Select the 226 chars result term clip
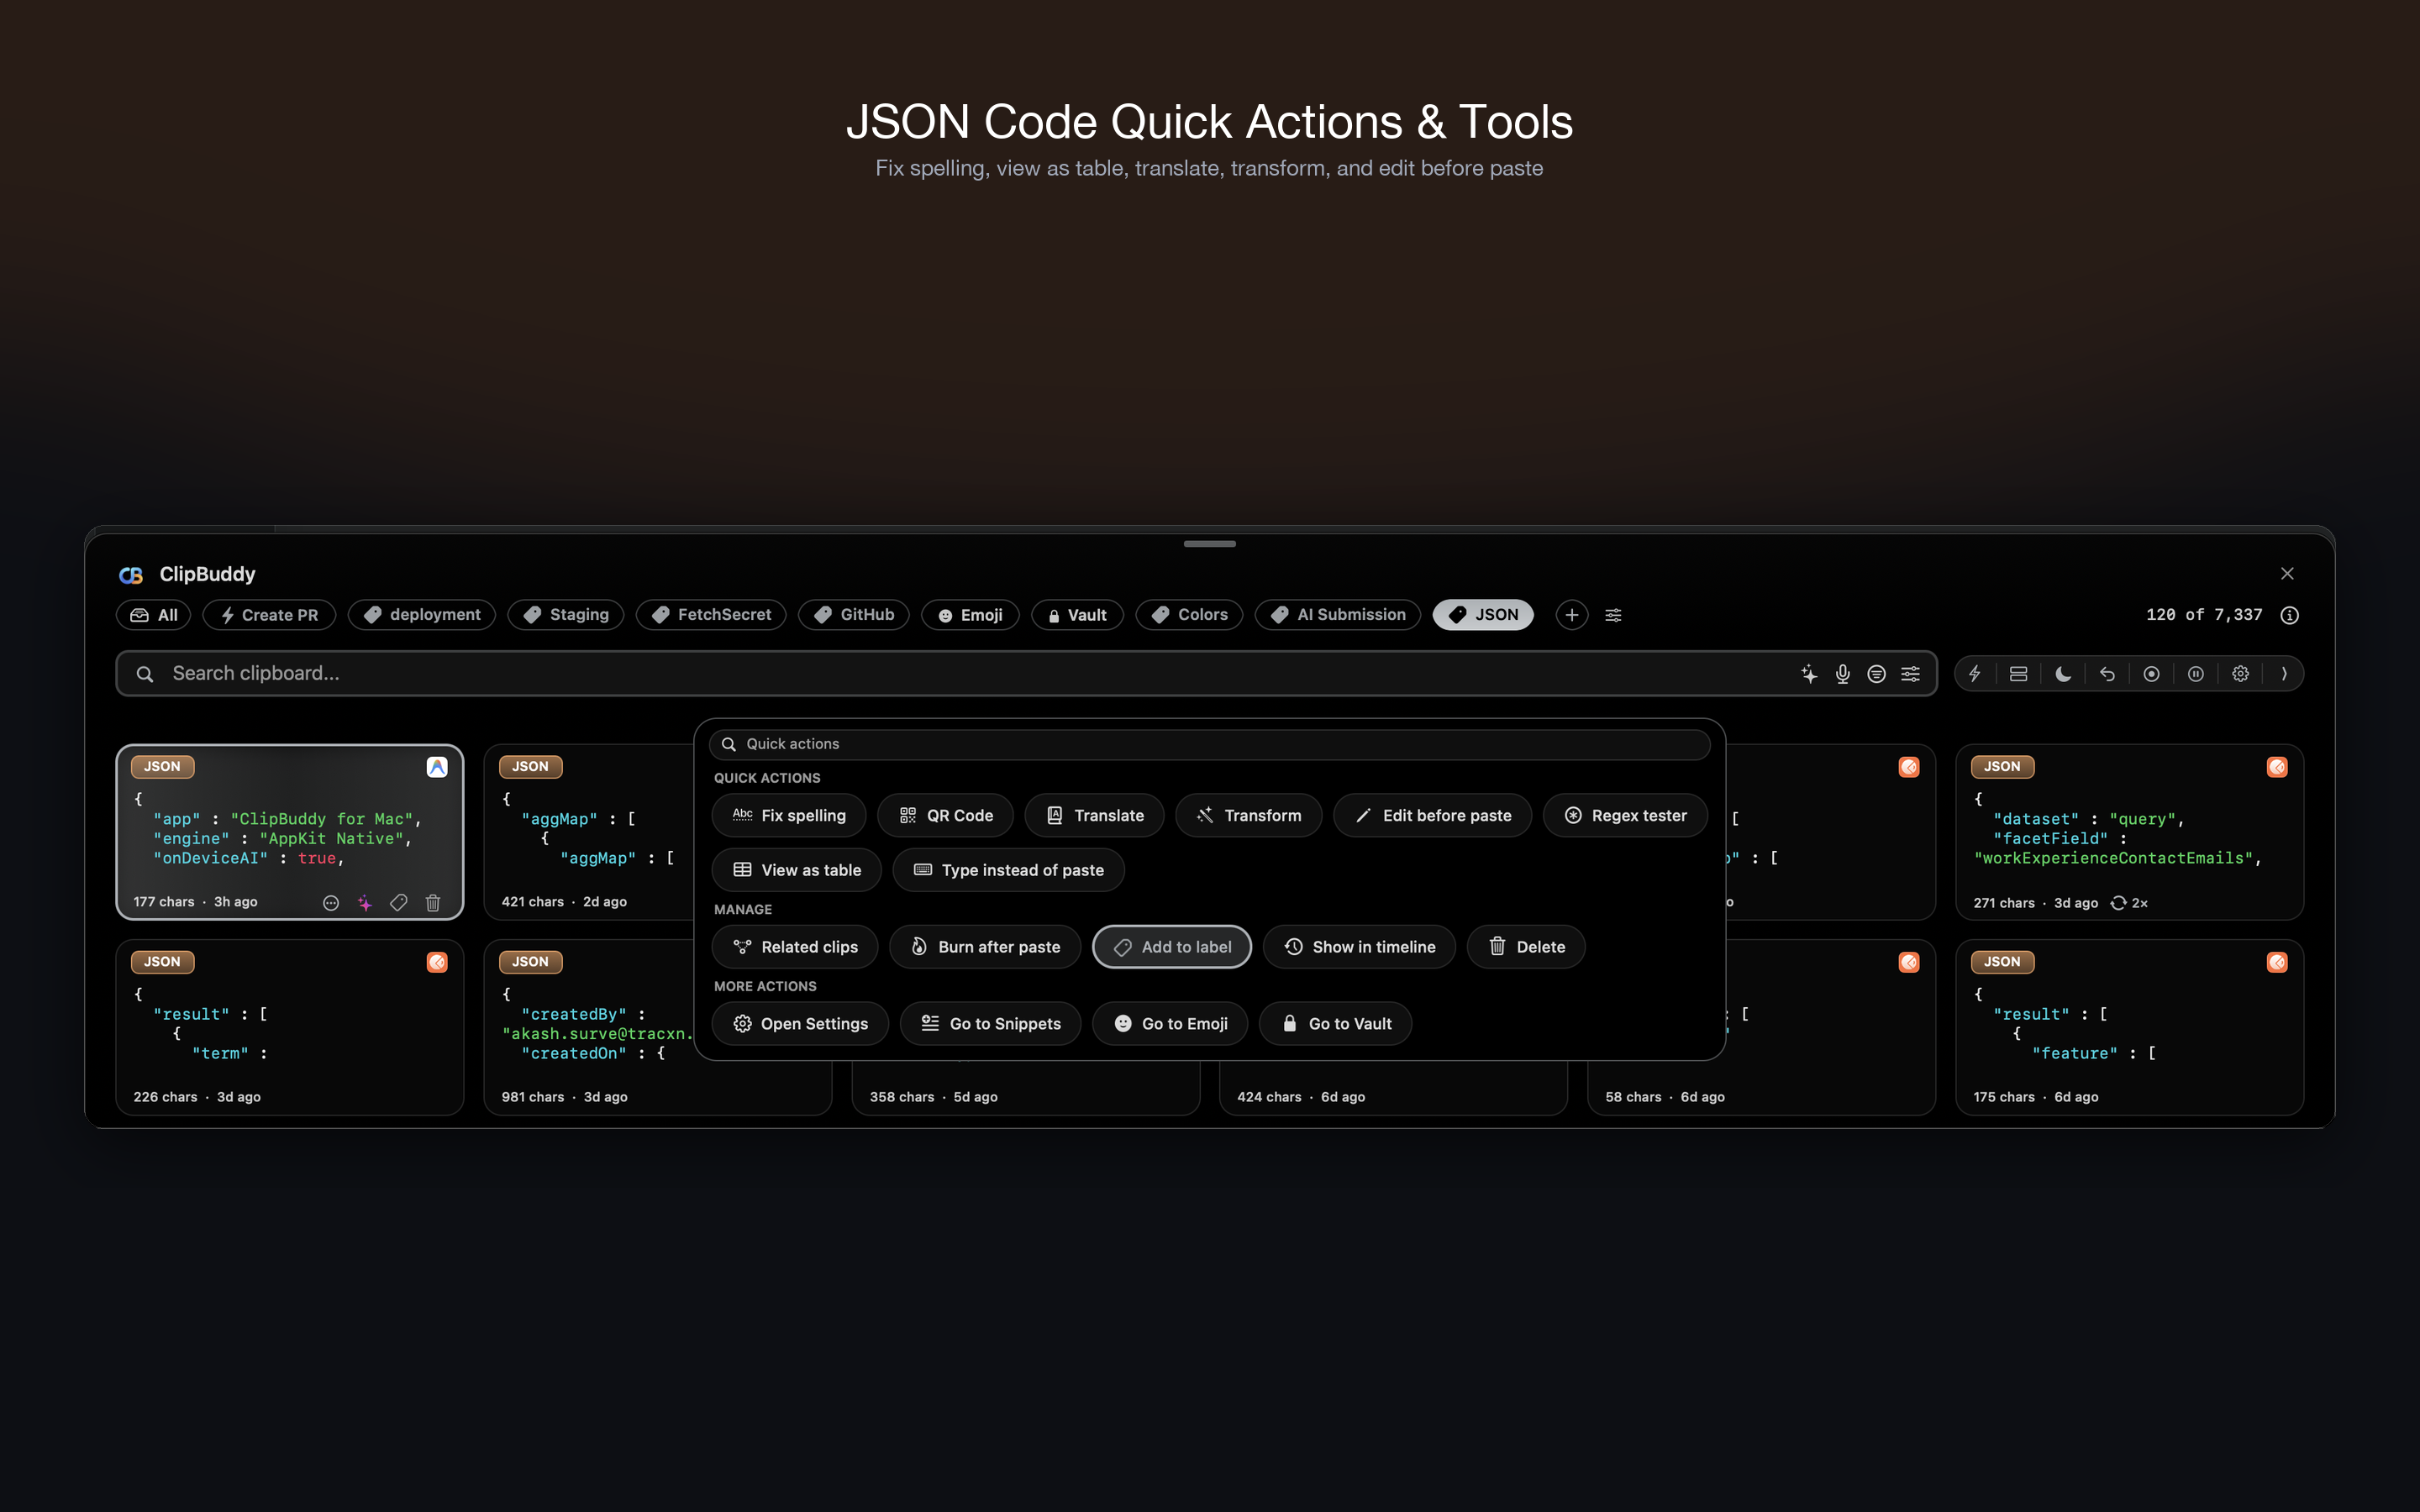The width and height of the screenshot is (2420, 1512). [290, 1027]
